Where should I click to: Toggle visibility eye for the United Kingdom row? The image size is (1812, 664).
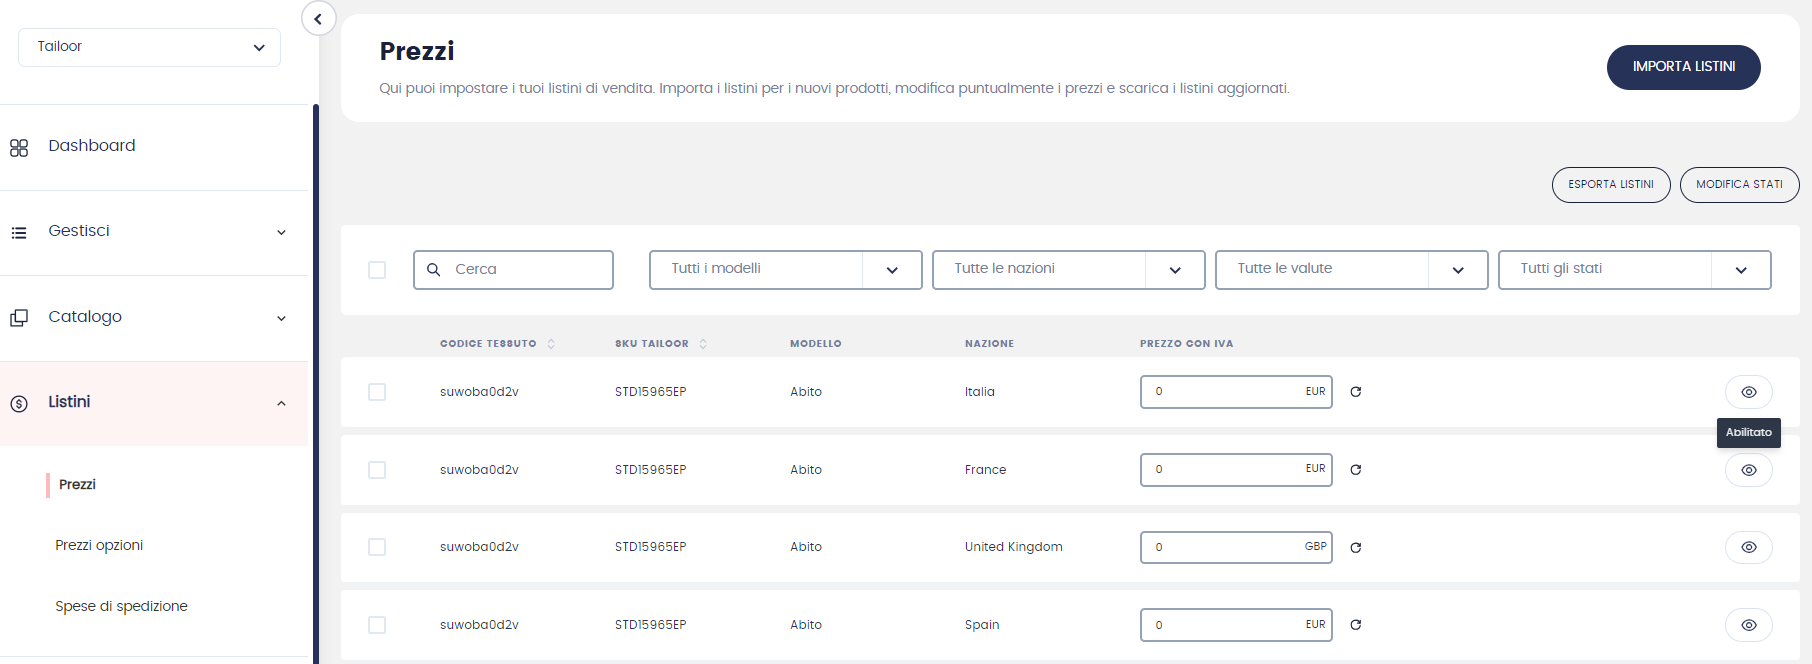(1748, 547)
